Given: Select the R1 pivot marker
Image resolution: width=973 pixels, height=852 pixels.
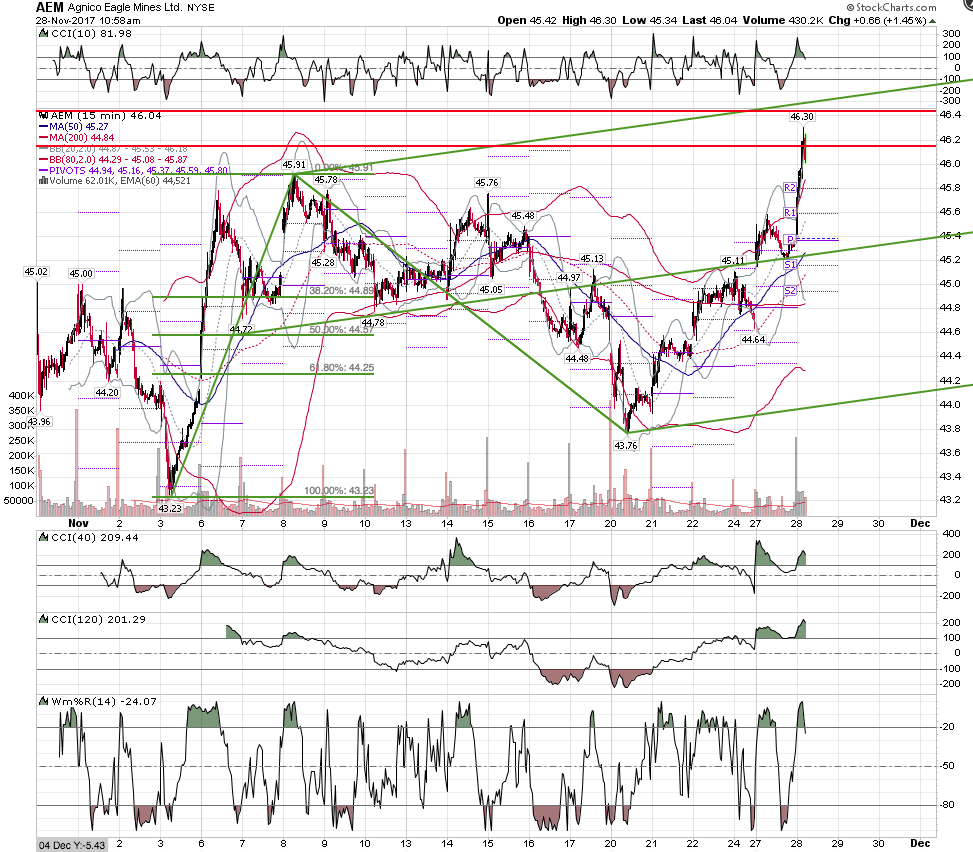Looking at the screenshot, I should [x=789, y=213].
